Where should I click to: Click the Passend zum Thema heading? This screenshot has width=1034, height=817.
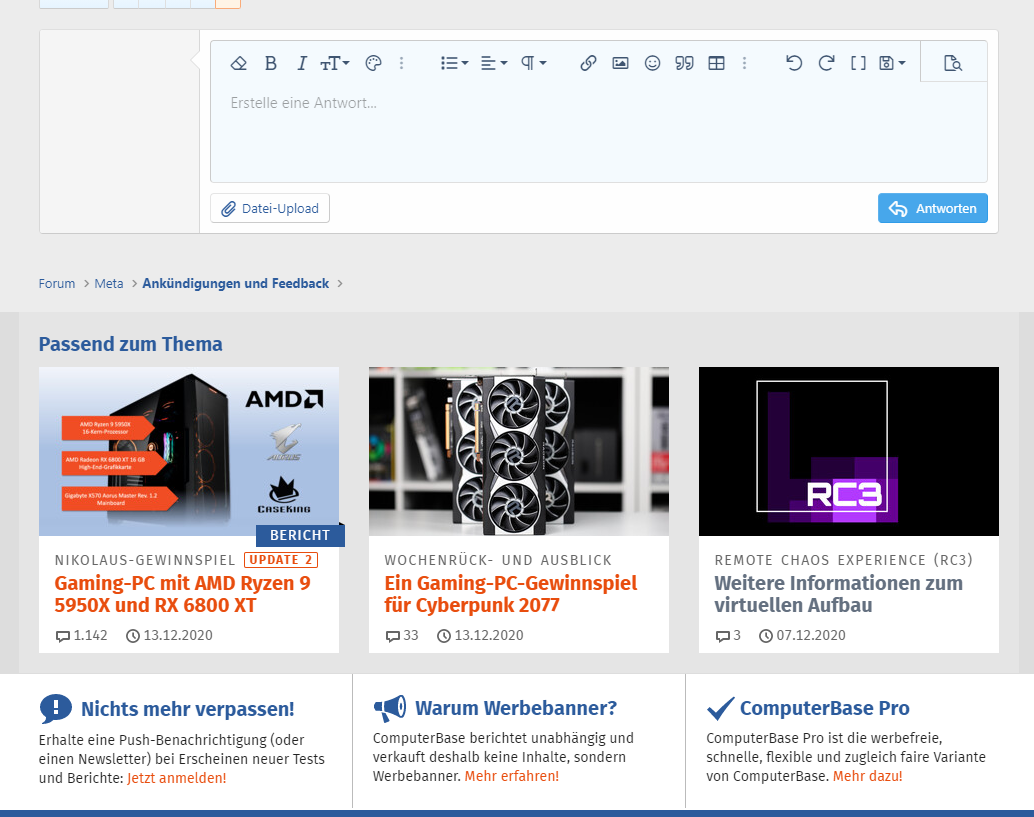pos(131,344)
